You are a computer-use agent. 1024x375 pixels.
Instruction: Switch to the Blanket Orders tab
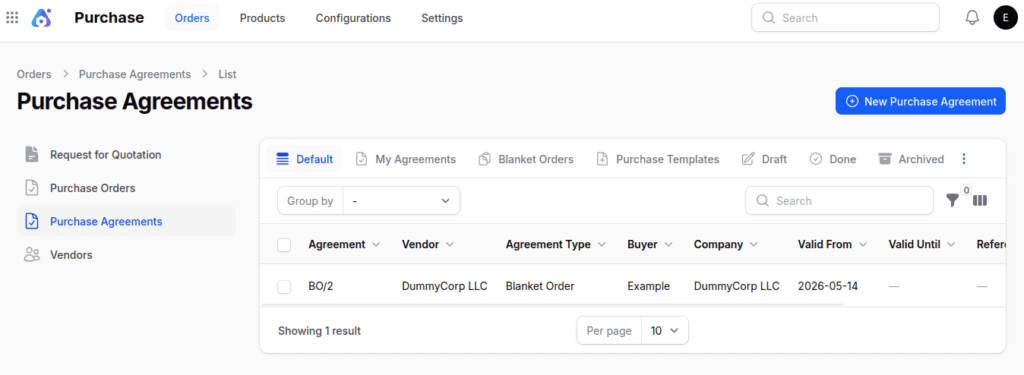[x=526, y=159]
